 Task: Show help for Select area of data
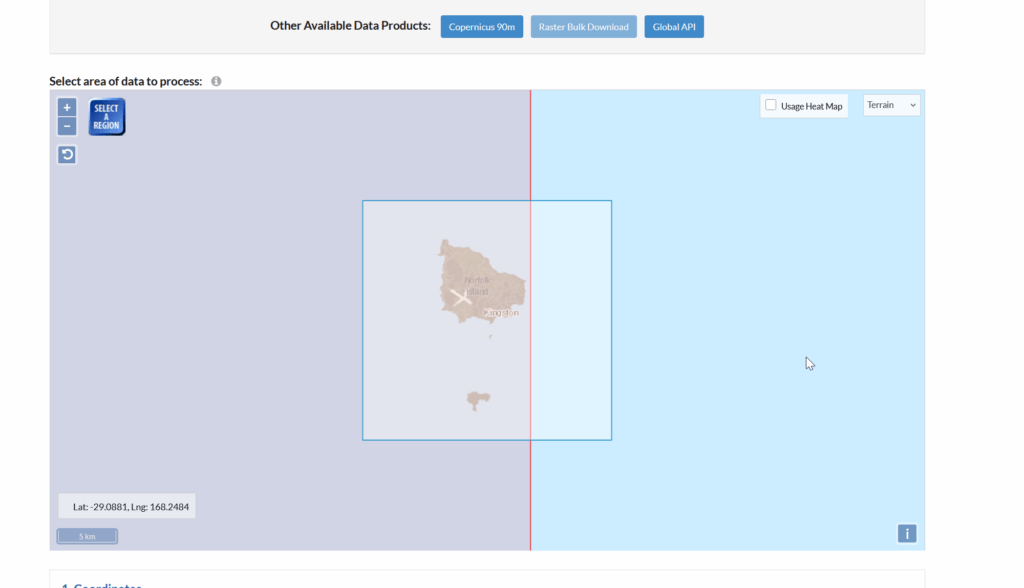pos(216,81)
